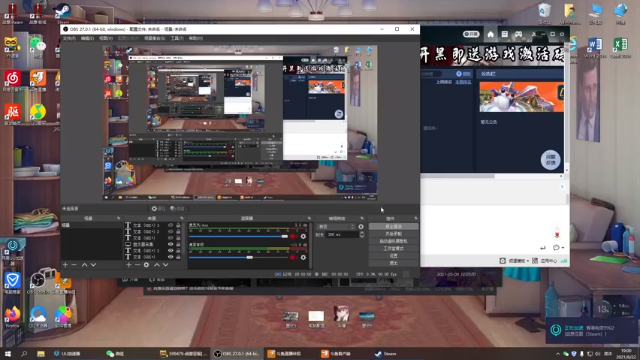Click the transition duration 300 ms field
This screenshot has height=360, width=640.
[x=342, y=235]
